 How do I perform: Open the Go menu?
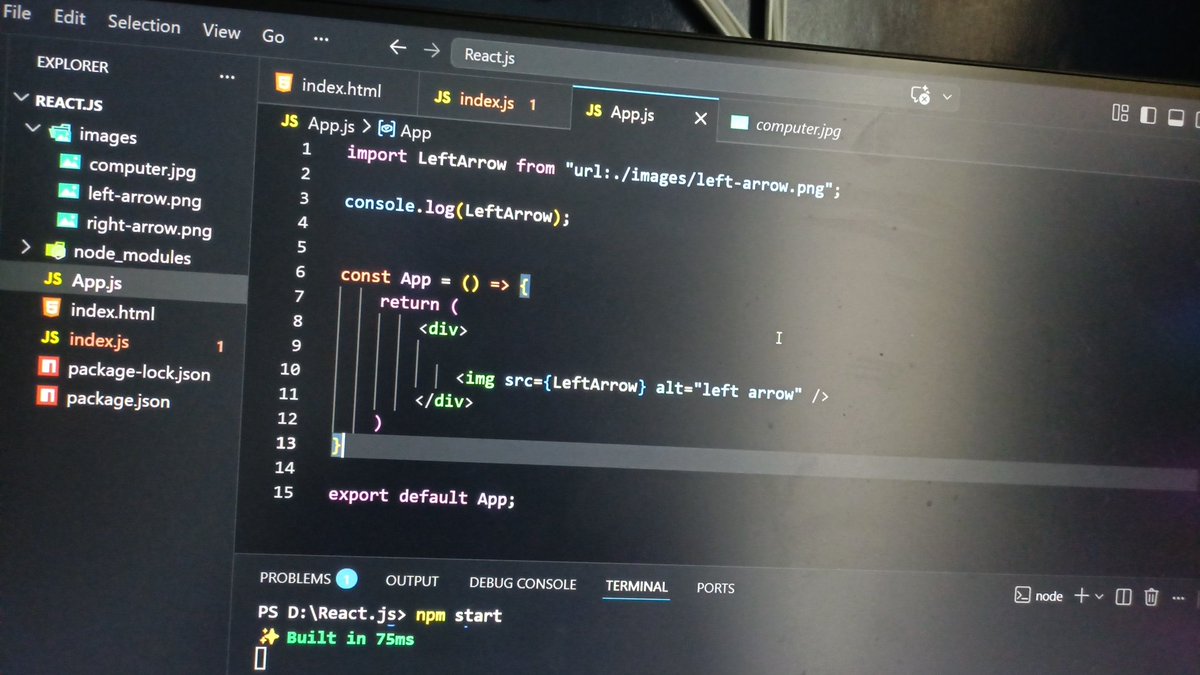click(x=273, y=37)
